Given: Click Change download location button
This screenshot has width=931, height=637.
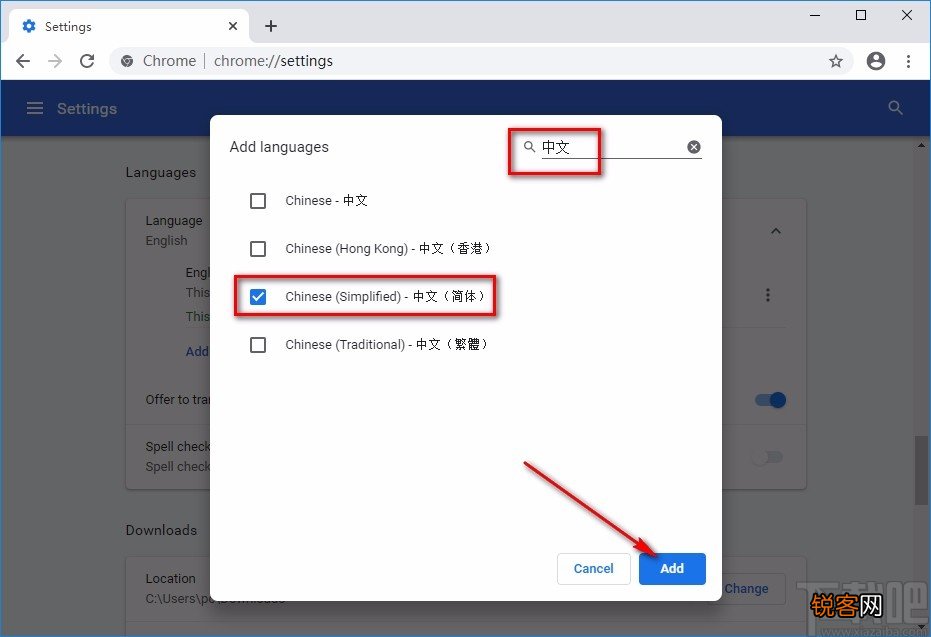Looking at the screenshot, I should tap(746, 588).
